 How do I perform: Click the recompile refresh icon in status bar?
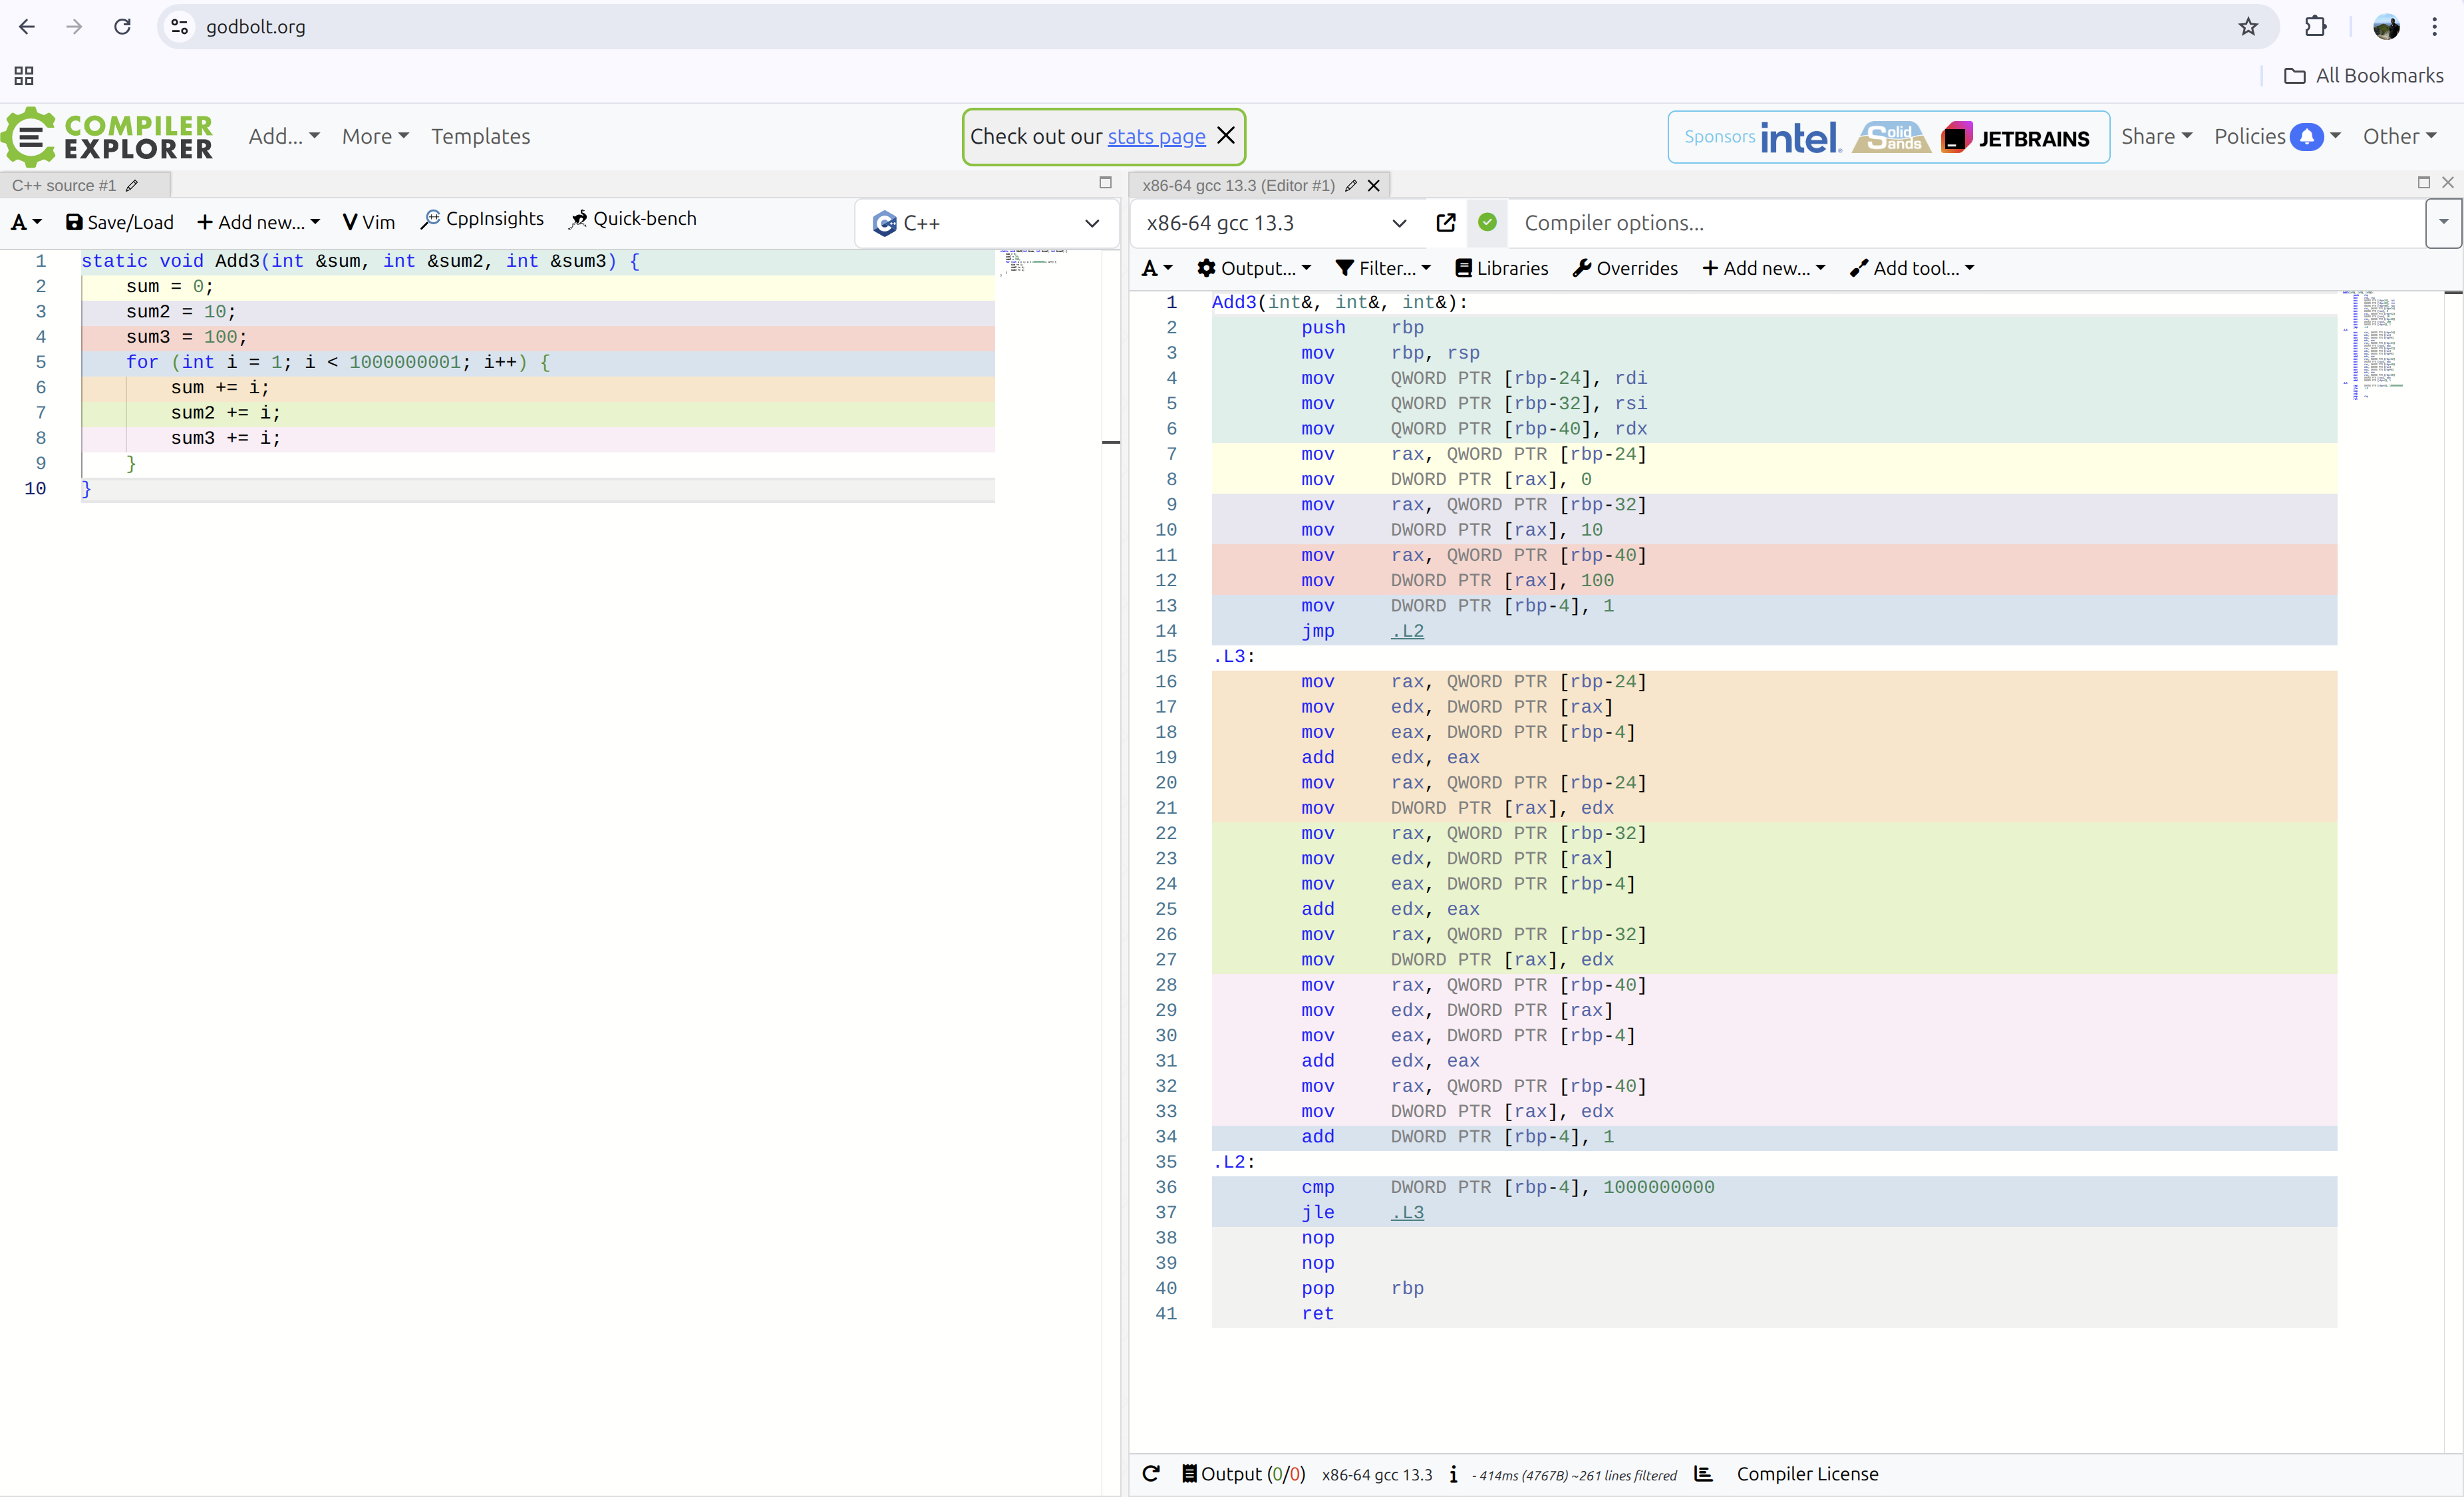(1151, 1474)
